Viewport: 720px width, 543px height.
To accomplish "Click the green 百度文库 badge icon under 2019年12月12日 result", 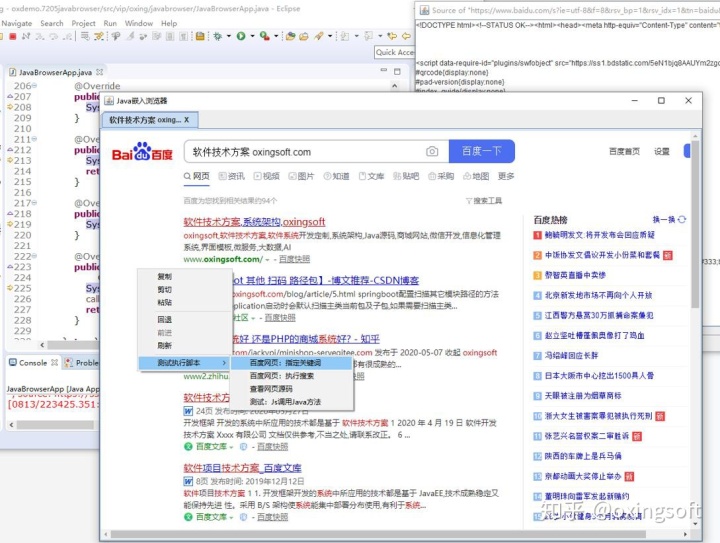I will pos(188,517).
